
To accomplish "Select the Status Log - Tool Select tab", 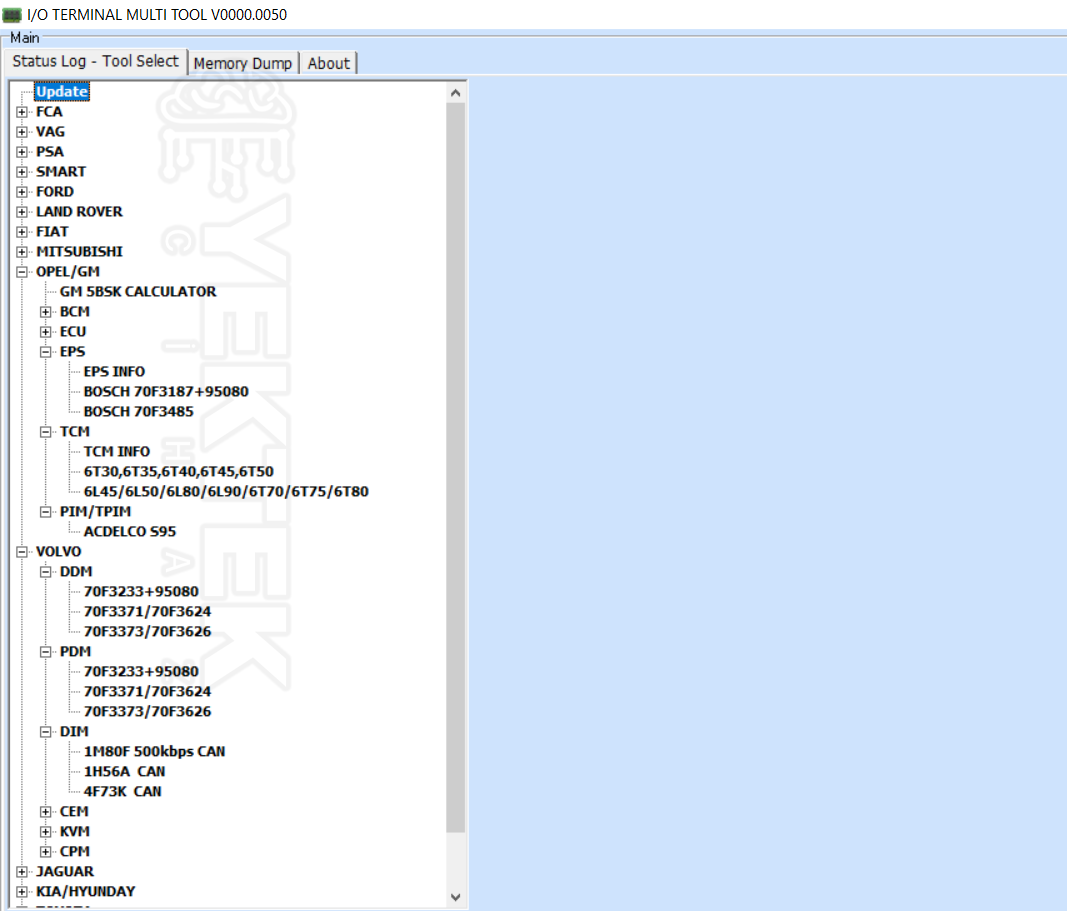I will pyautogui.click(x=95, y=61).
